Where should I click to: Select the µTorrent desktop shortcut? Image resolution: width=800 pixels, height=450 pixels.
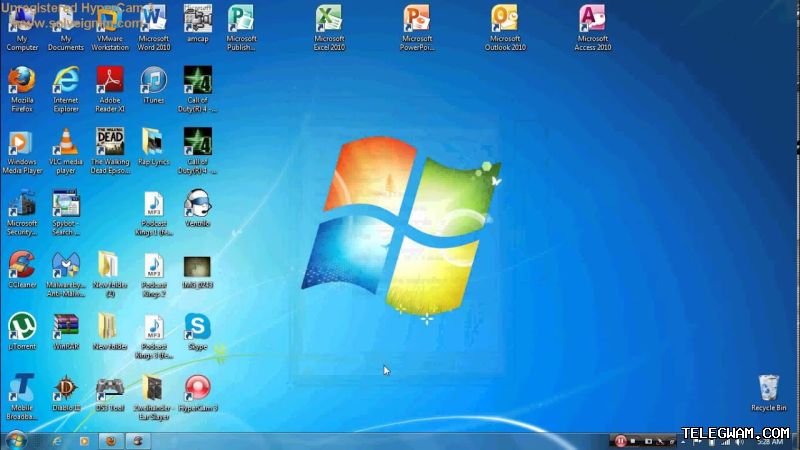click(x=22, y=332)
